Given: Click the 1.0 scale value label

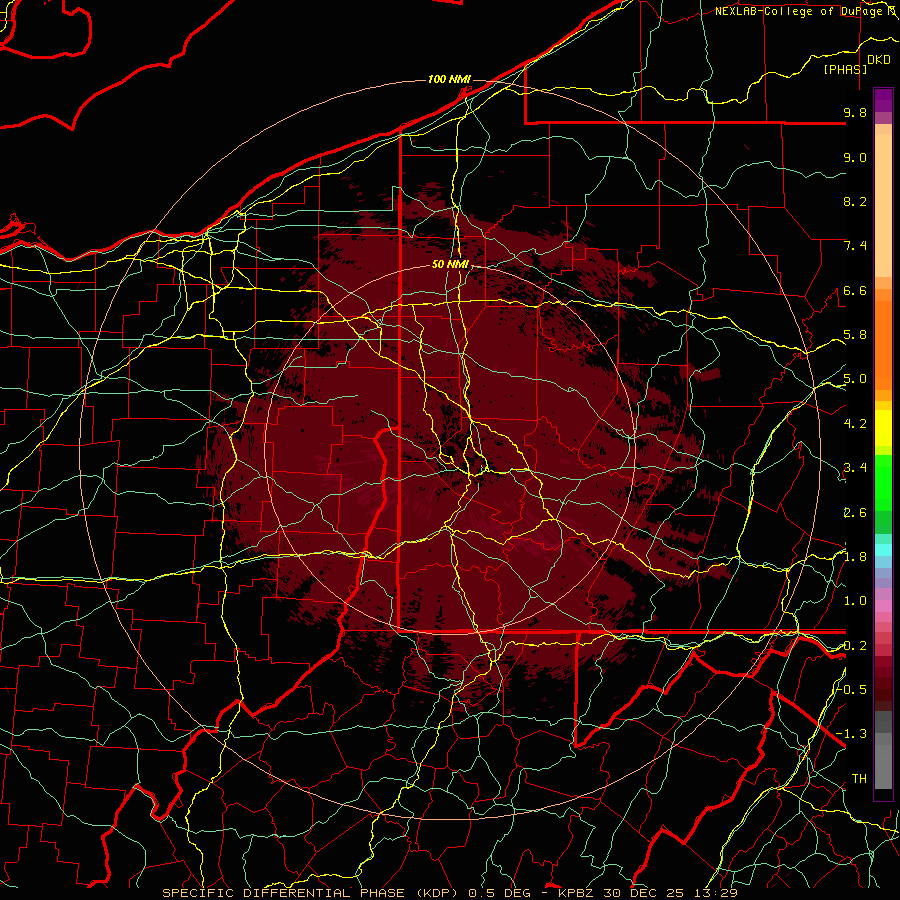Looking at the screenshot, I should click(x=855, y=602).
